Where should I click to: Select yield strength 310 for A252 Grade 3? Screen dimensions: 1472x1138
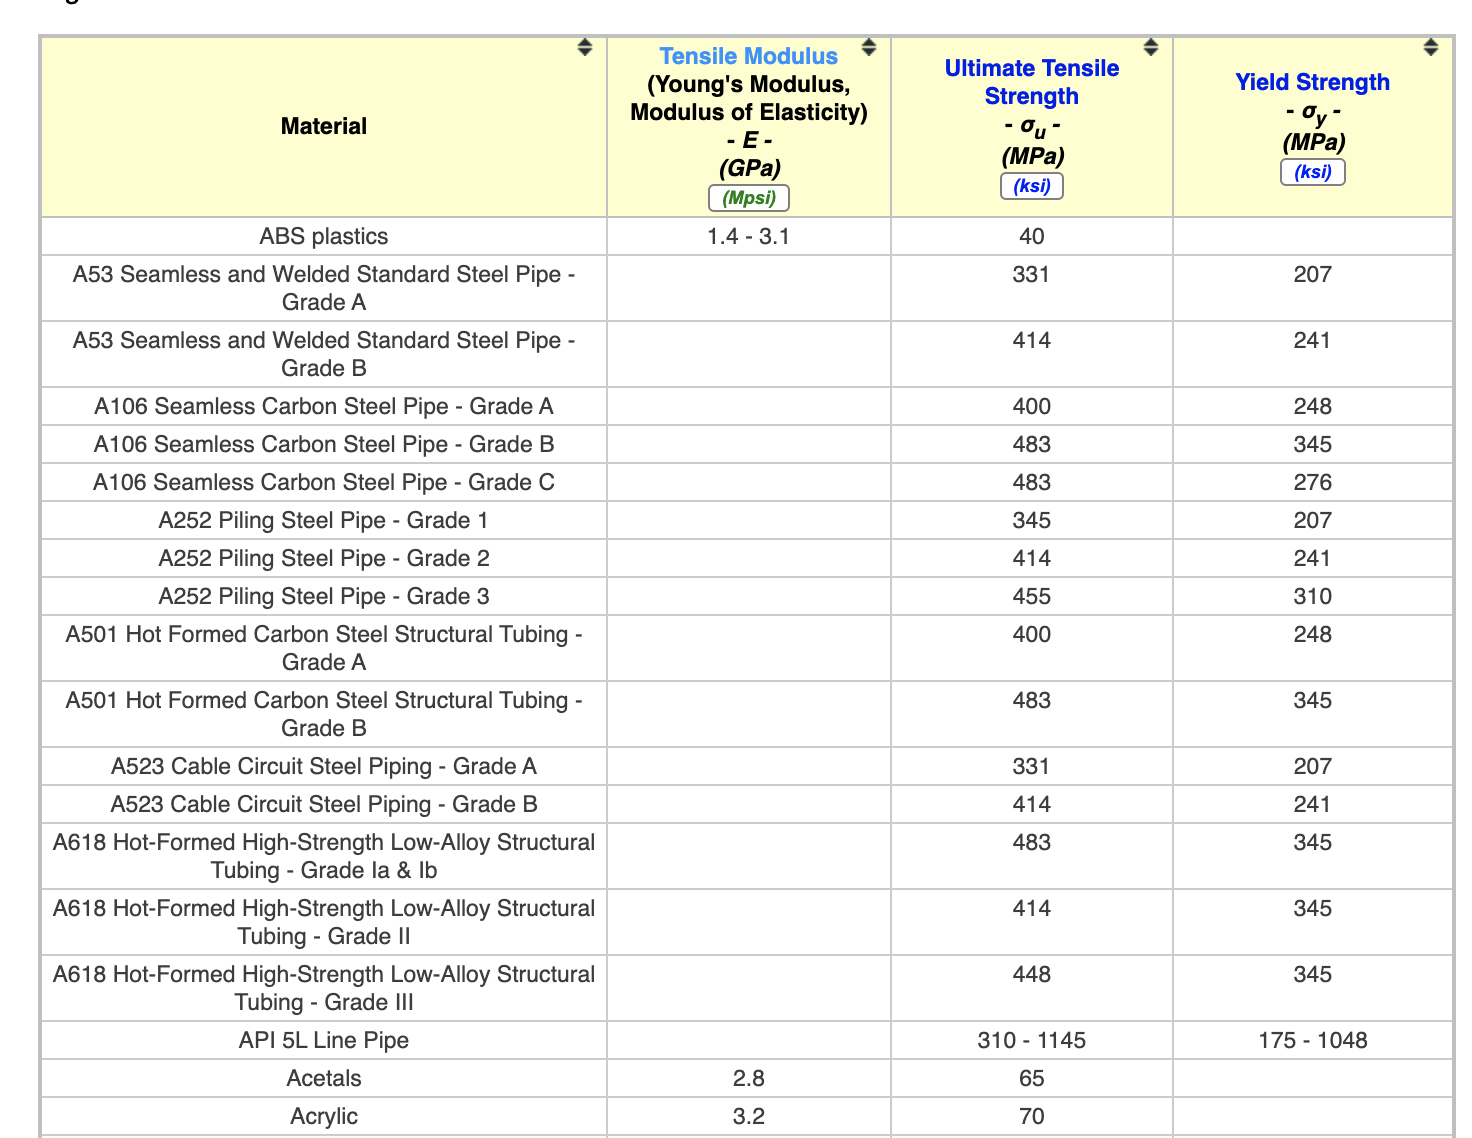(x=1313, y=596)
